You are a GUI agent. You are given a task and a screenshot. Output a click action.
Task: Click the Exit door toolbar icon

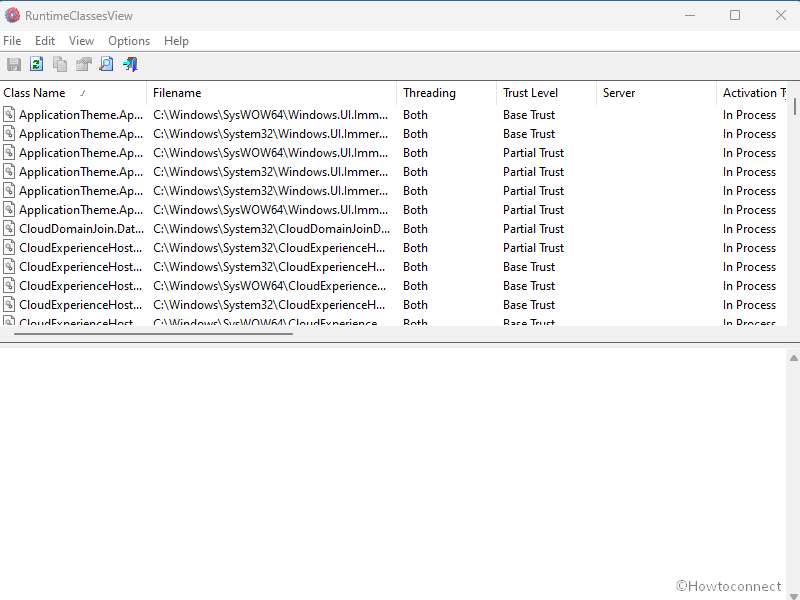pyautogui.click(x=129, y=65)
